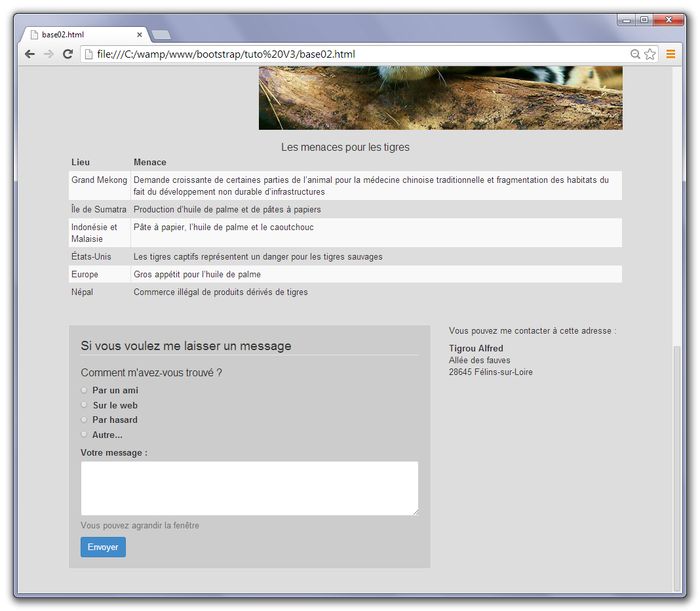This screenshot has height=611, width=700.
Task: Select the 'Par un ami' radio button
Action: tap(84, 390)
